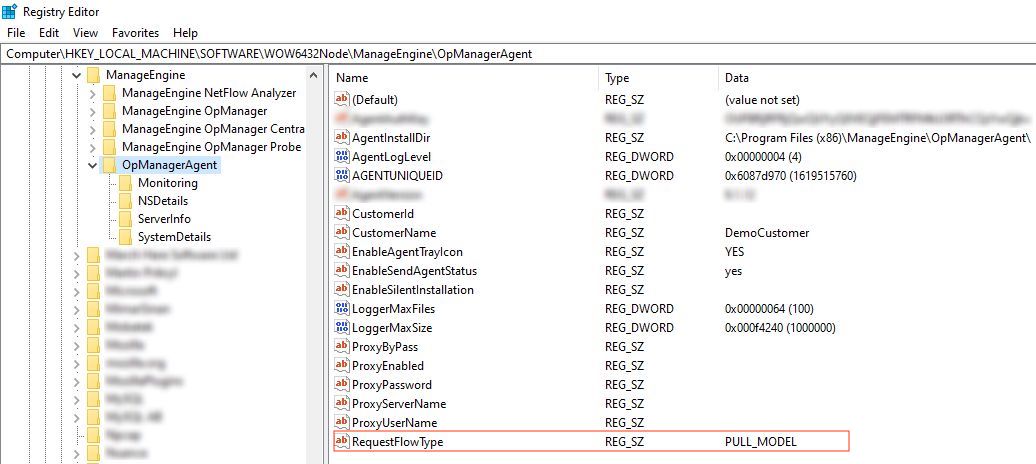This screenshot has width=1036, height=464.
Task: Click the ProxyUserName string icon
Action: [x=342, y=422]
